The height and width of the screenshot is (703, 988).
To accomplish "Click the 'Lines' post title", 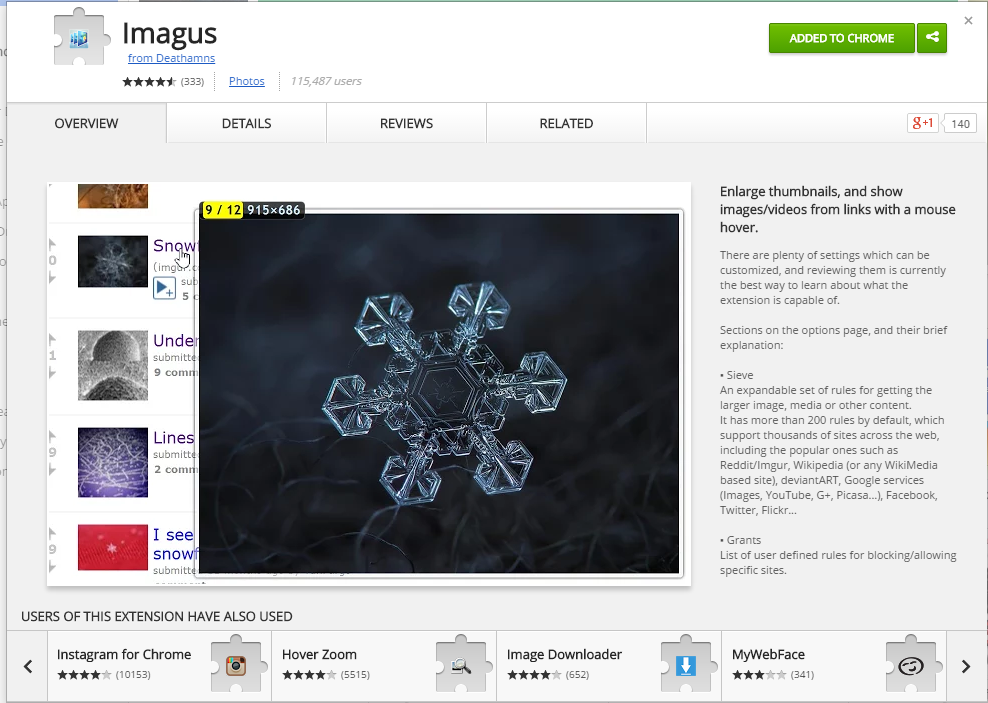I will pos(173,438).
